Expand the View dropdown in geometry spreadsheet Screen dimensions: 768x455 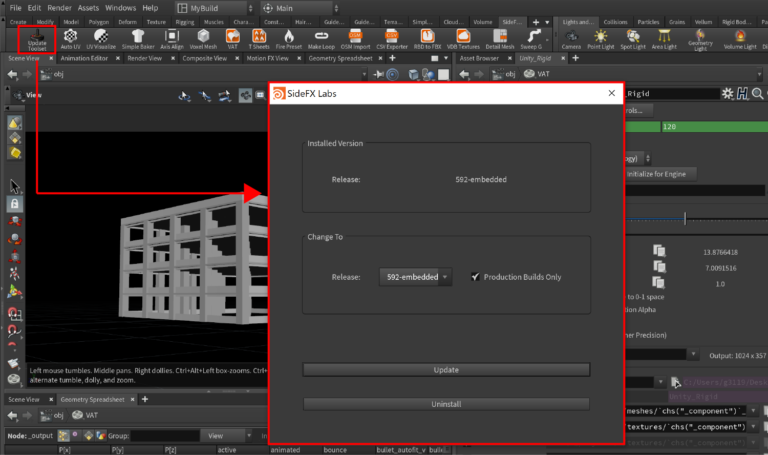(x=228, y=435)
